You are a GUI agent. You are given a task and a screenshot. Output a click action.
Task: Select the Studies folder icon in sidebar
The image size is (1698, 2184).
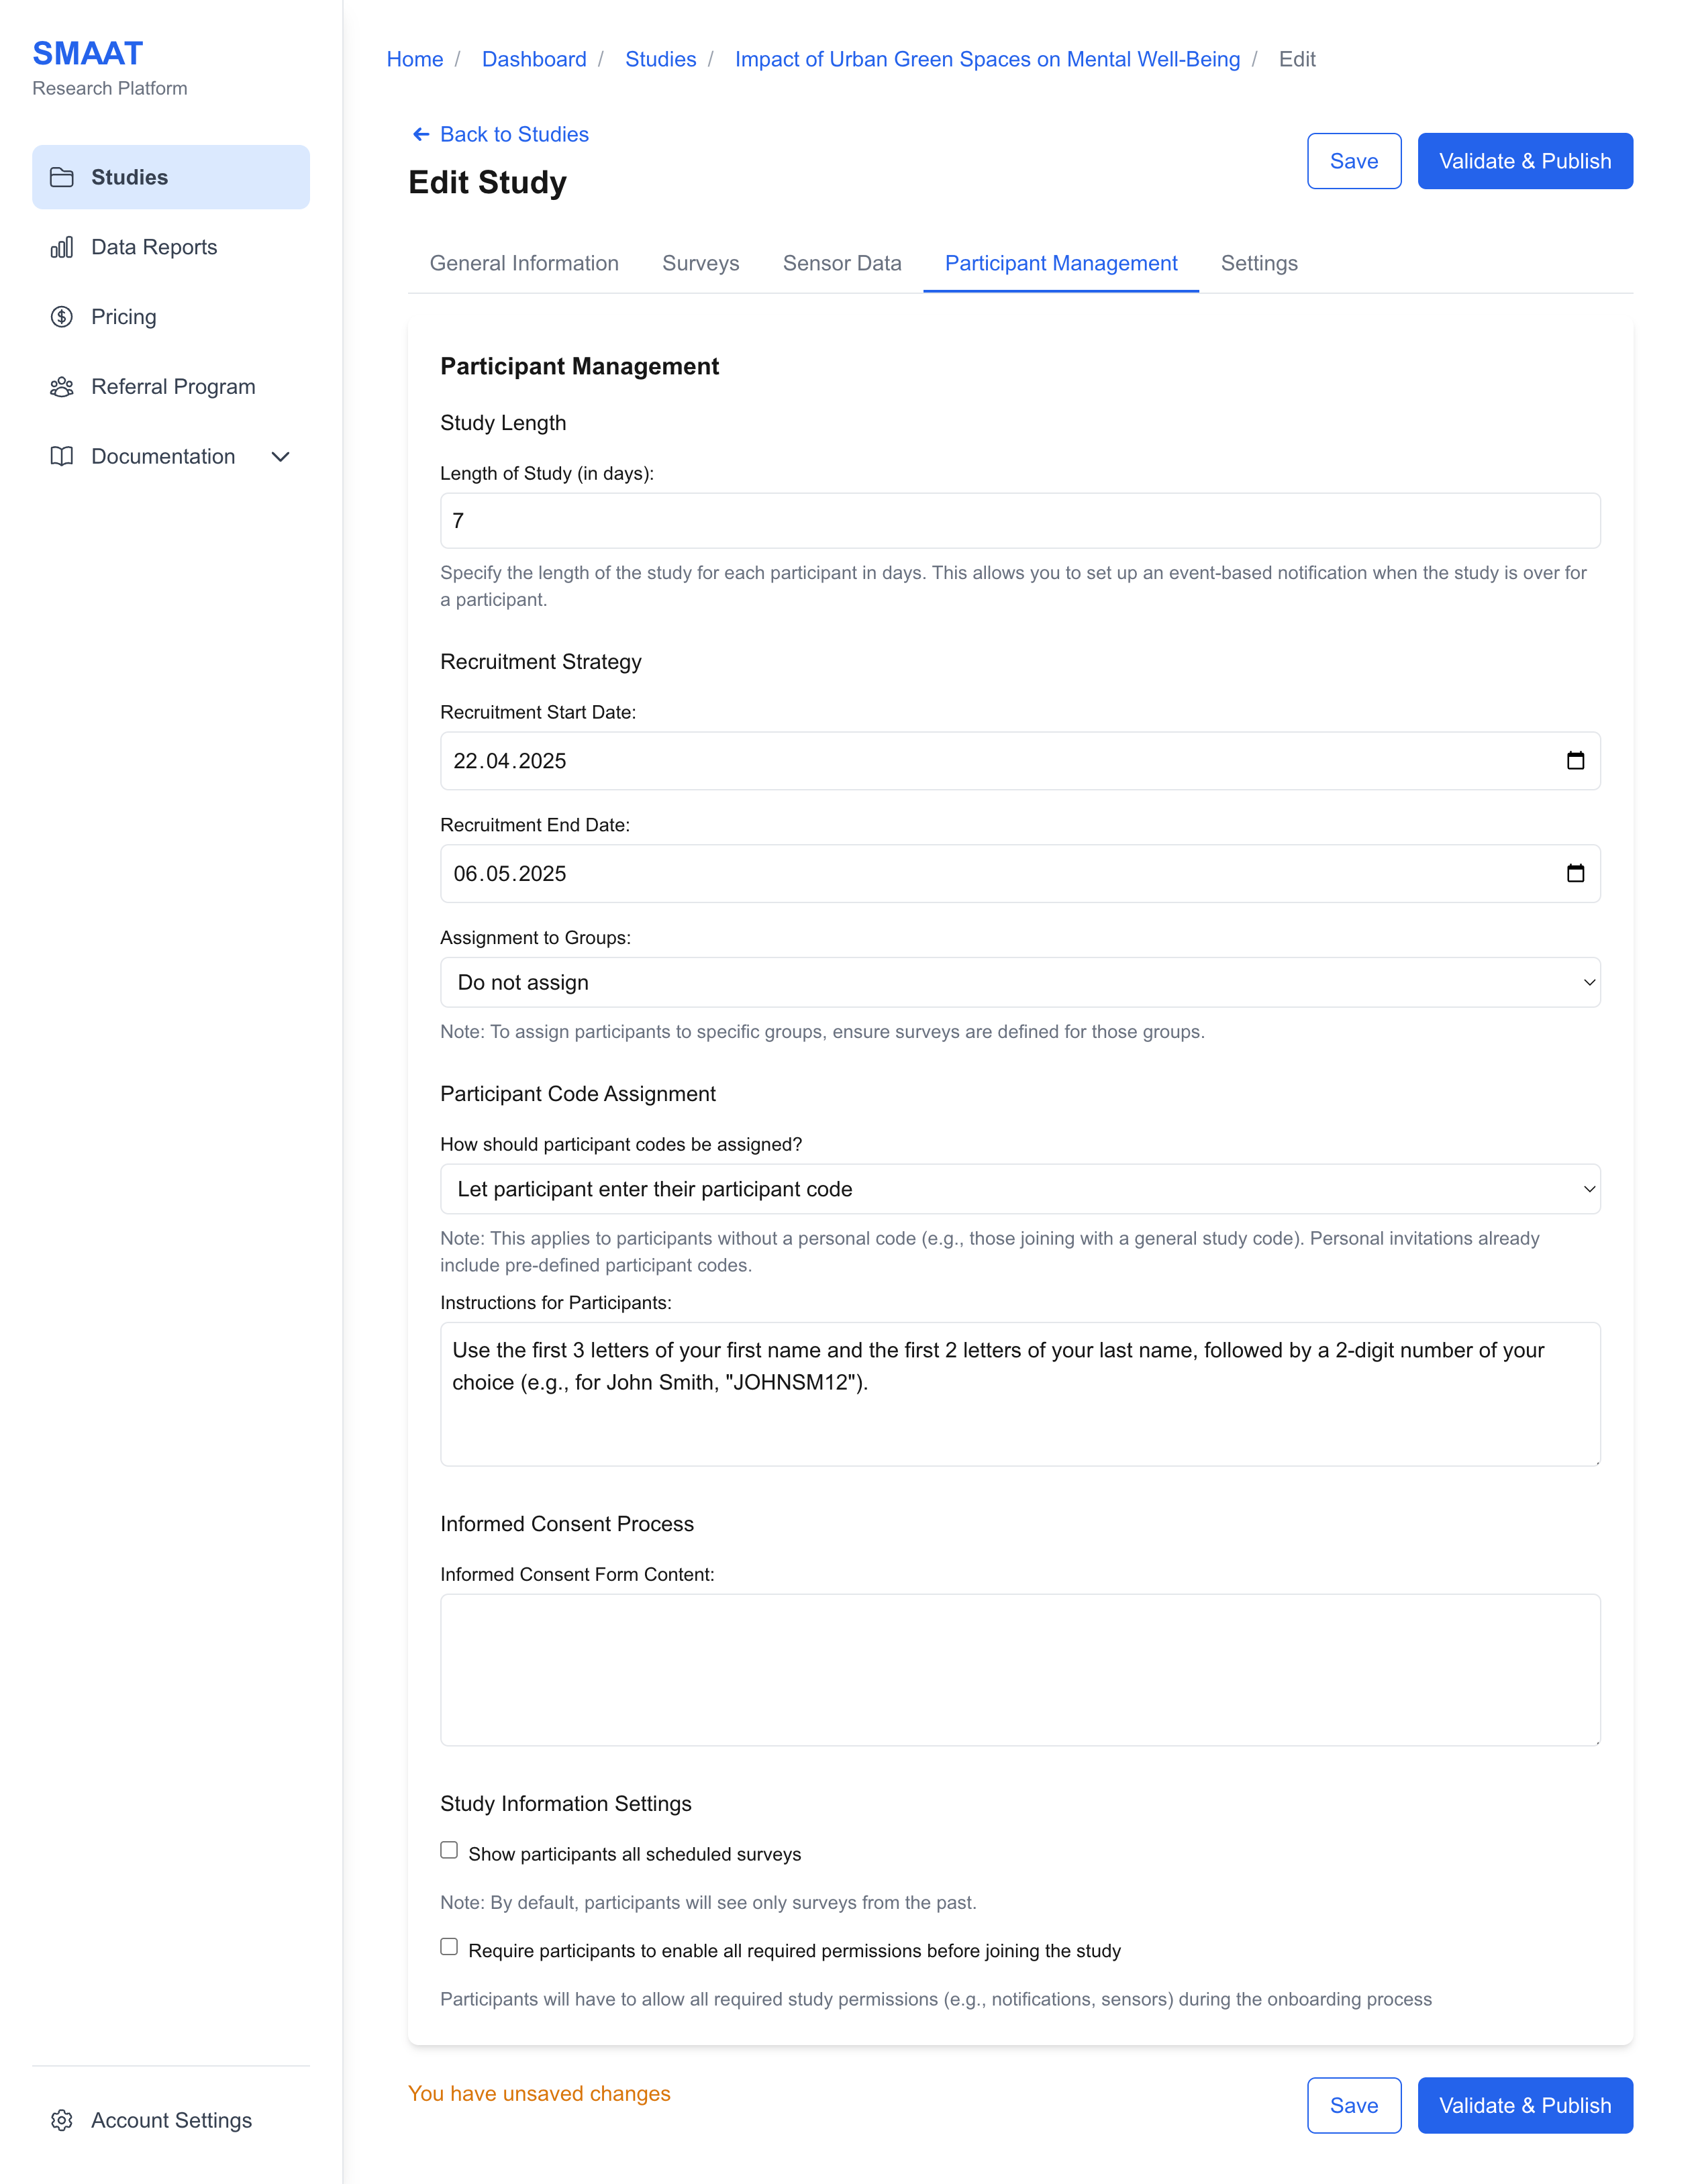pos(62,177)
